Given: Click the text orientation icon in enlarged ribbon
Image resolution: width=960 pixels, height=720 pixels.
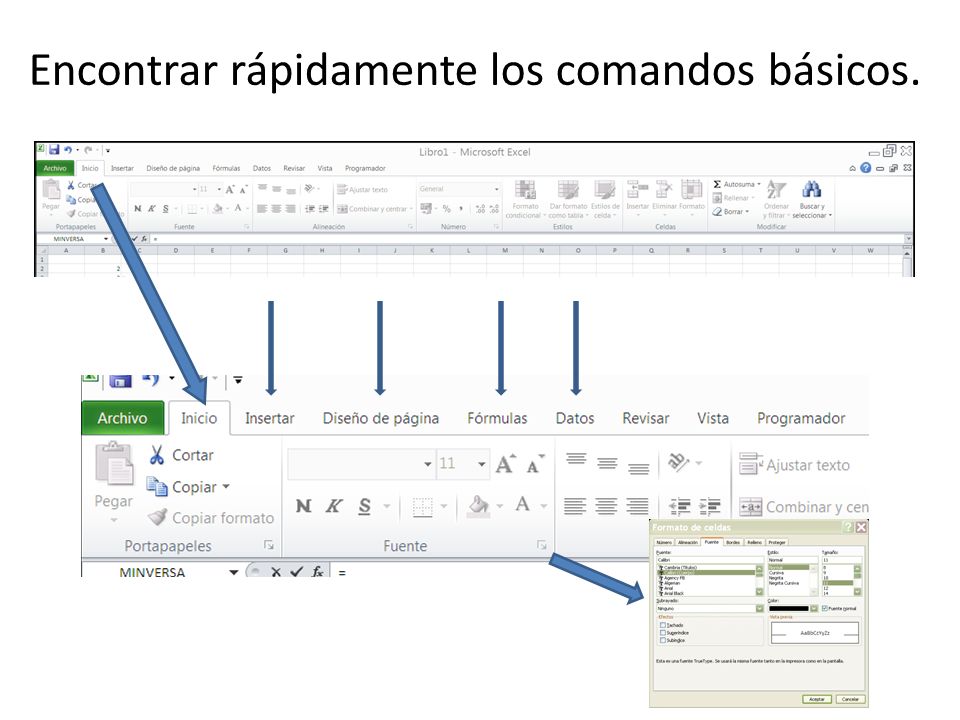Looking at the screenshot, I should [x=678, y=462].
